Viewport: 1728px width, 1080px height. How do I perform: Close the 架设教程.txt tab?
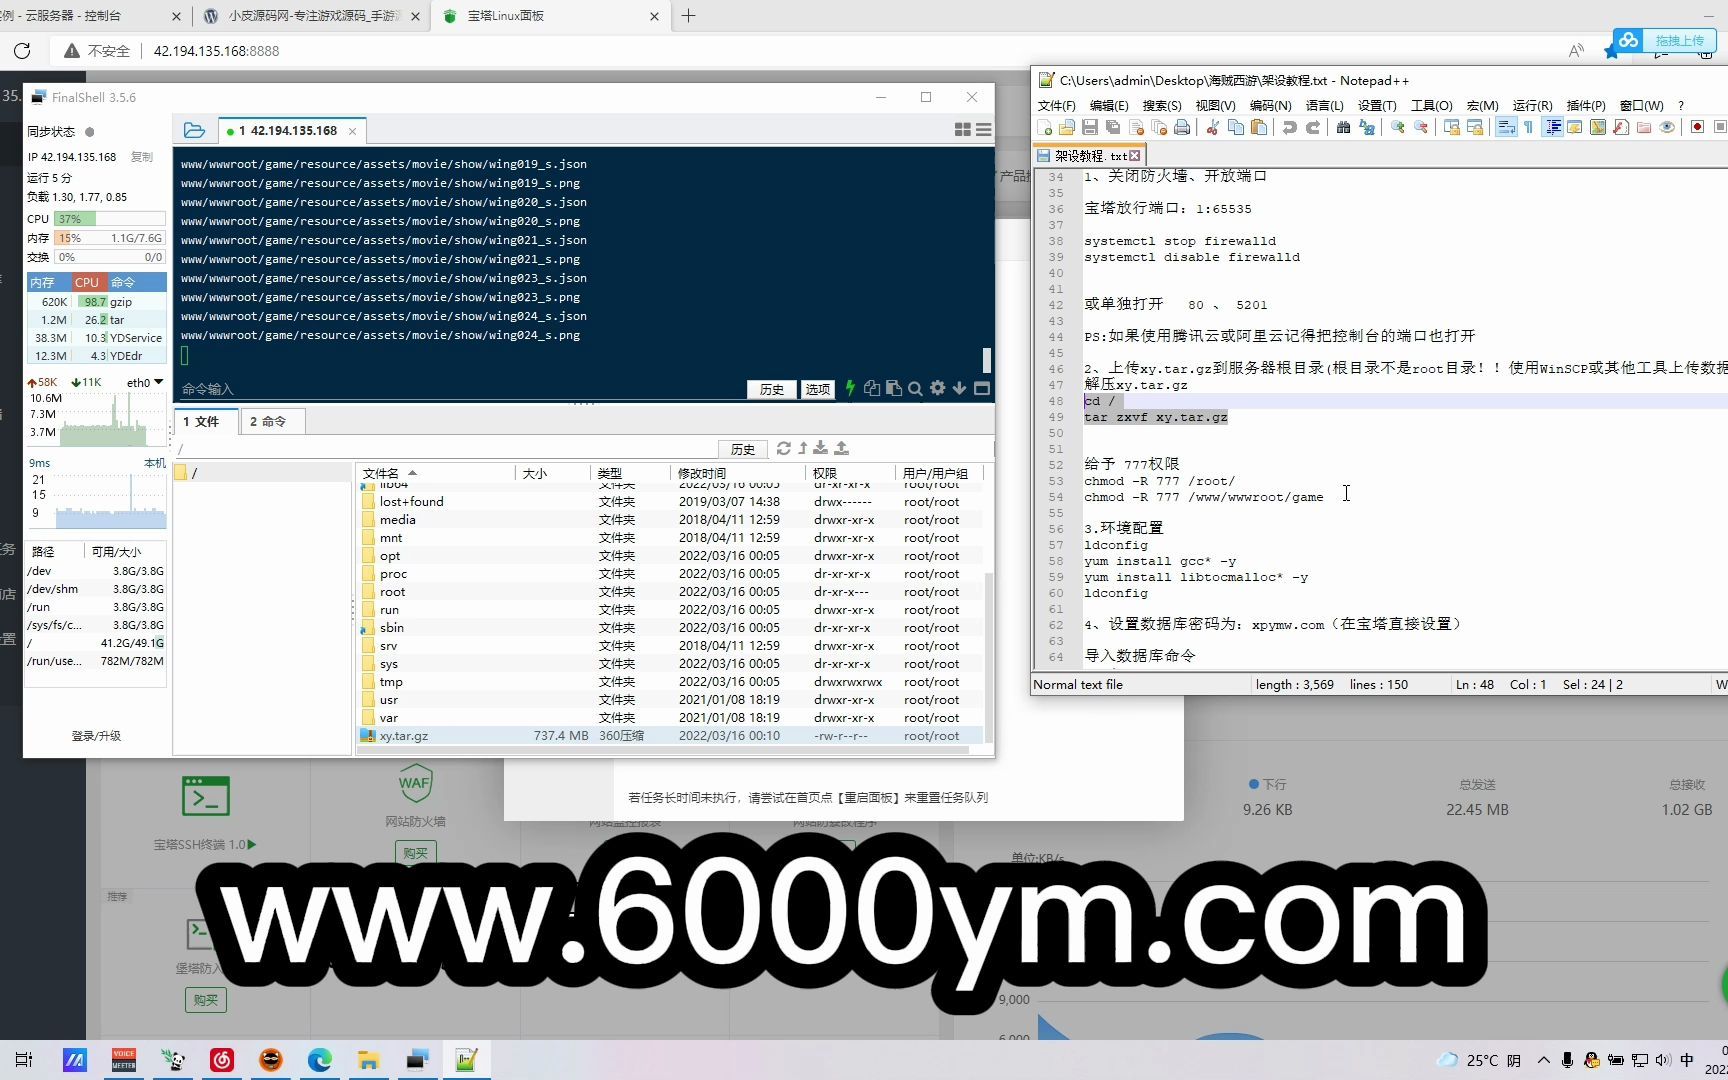(1134, 155)
